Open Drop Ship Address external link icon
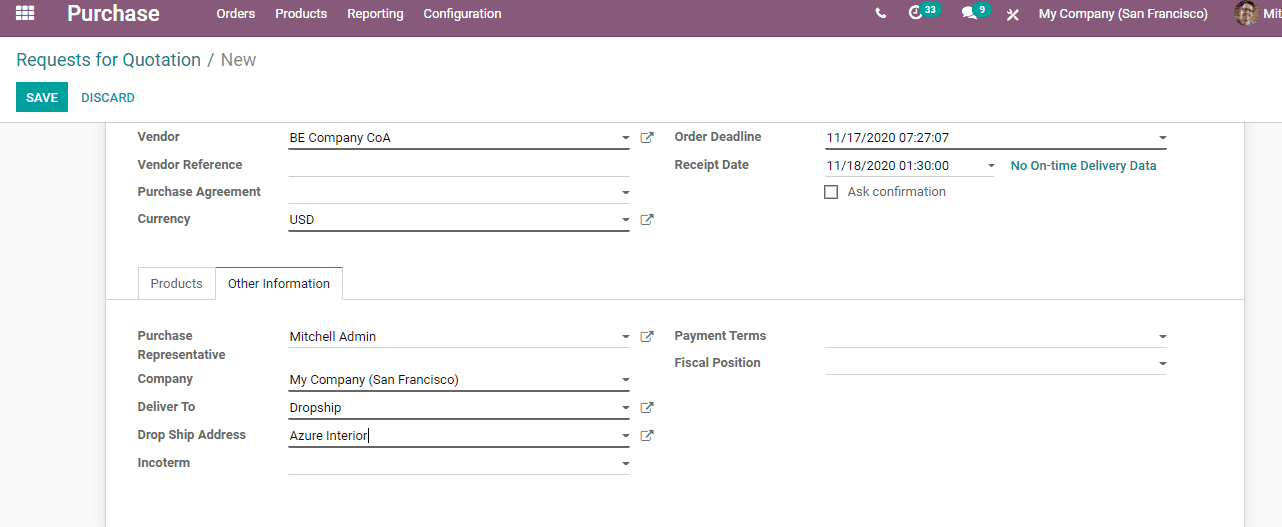 (647, 436)
